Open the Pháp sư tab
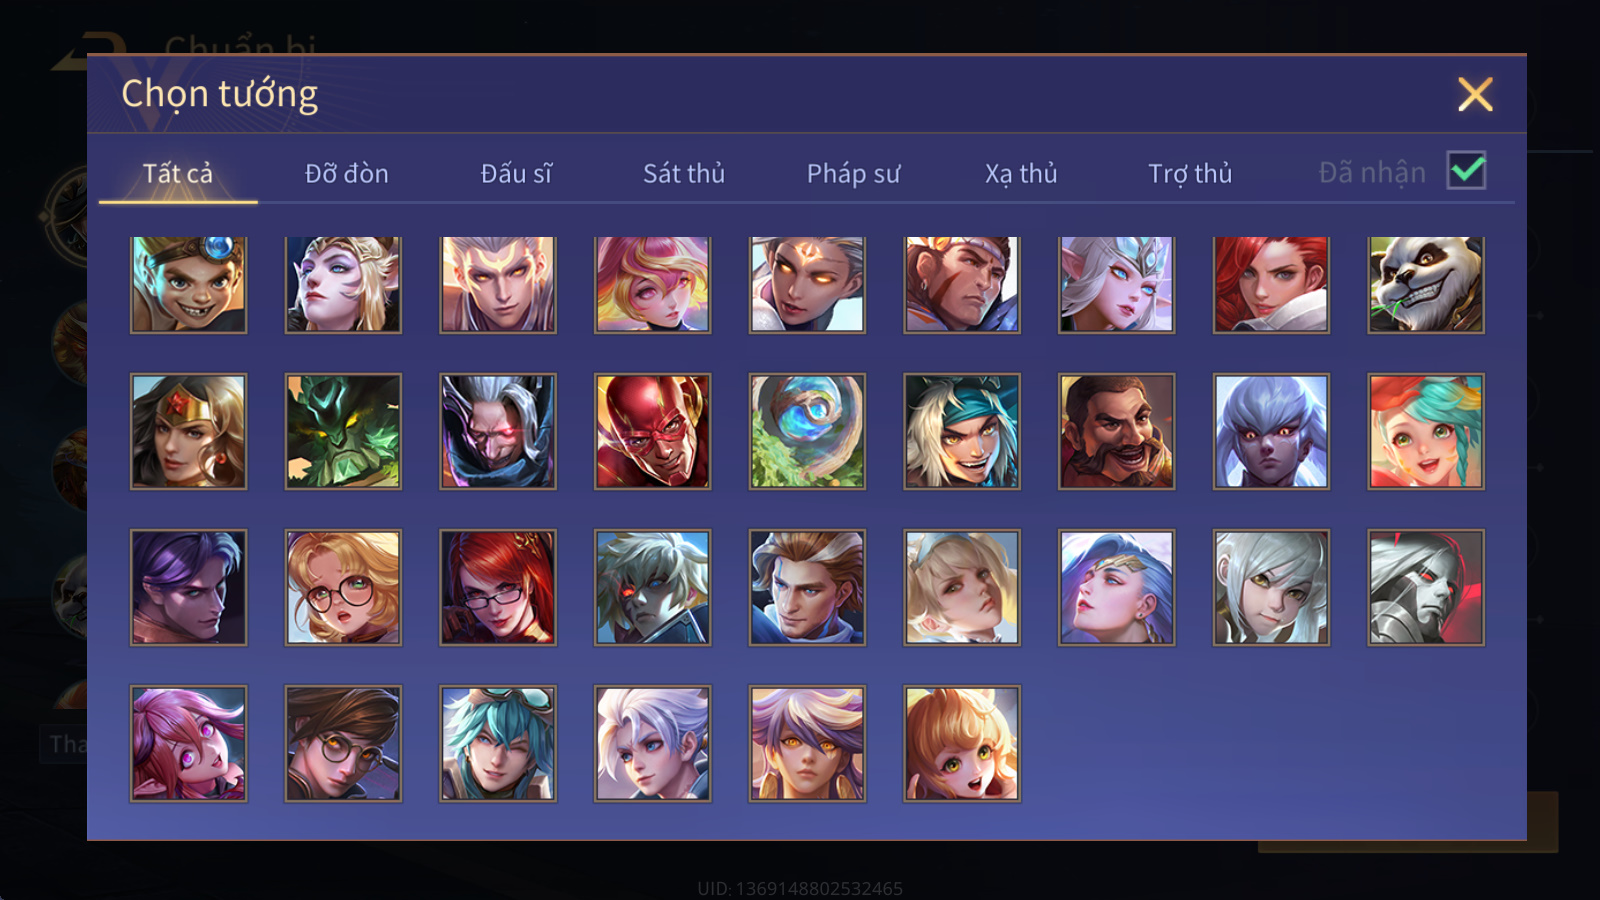 (x=853, y=173)
